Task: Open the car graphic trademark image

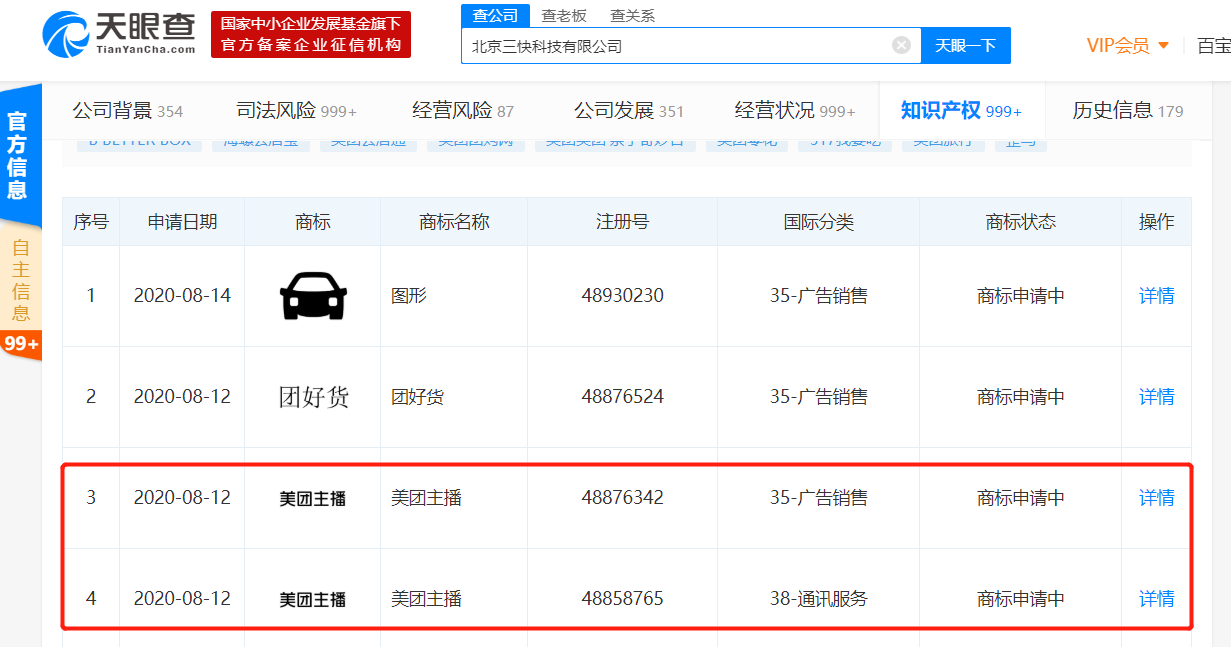Action: click(313, 296)
